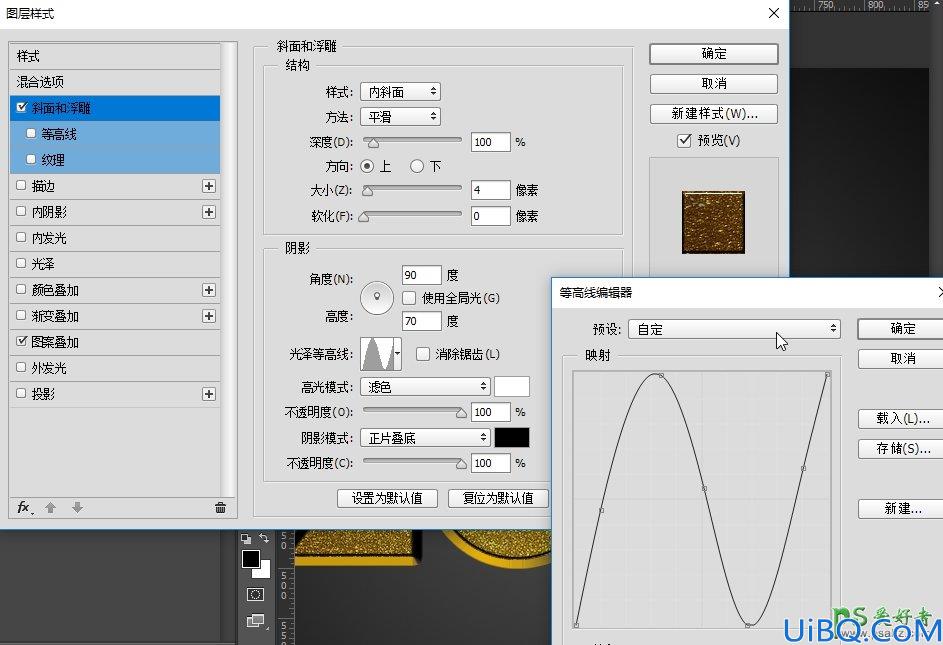The width and height of the screenshot is (943, 645).
Task: Select 混合选项 in the styles list
Action: [114, 82]
